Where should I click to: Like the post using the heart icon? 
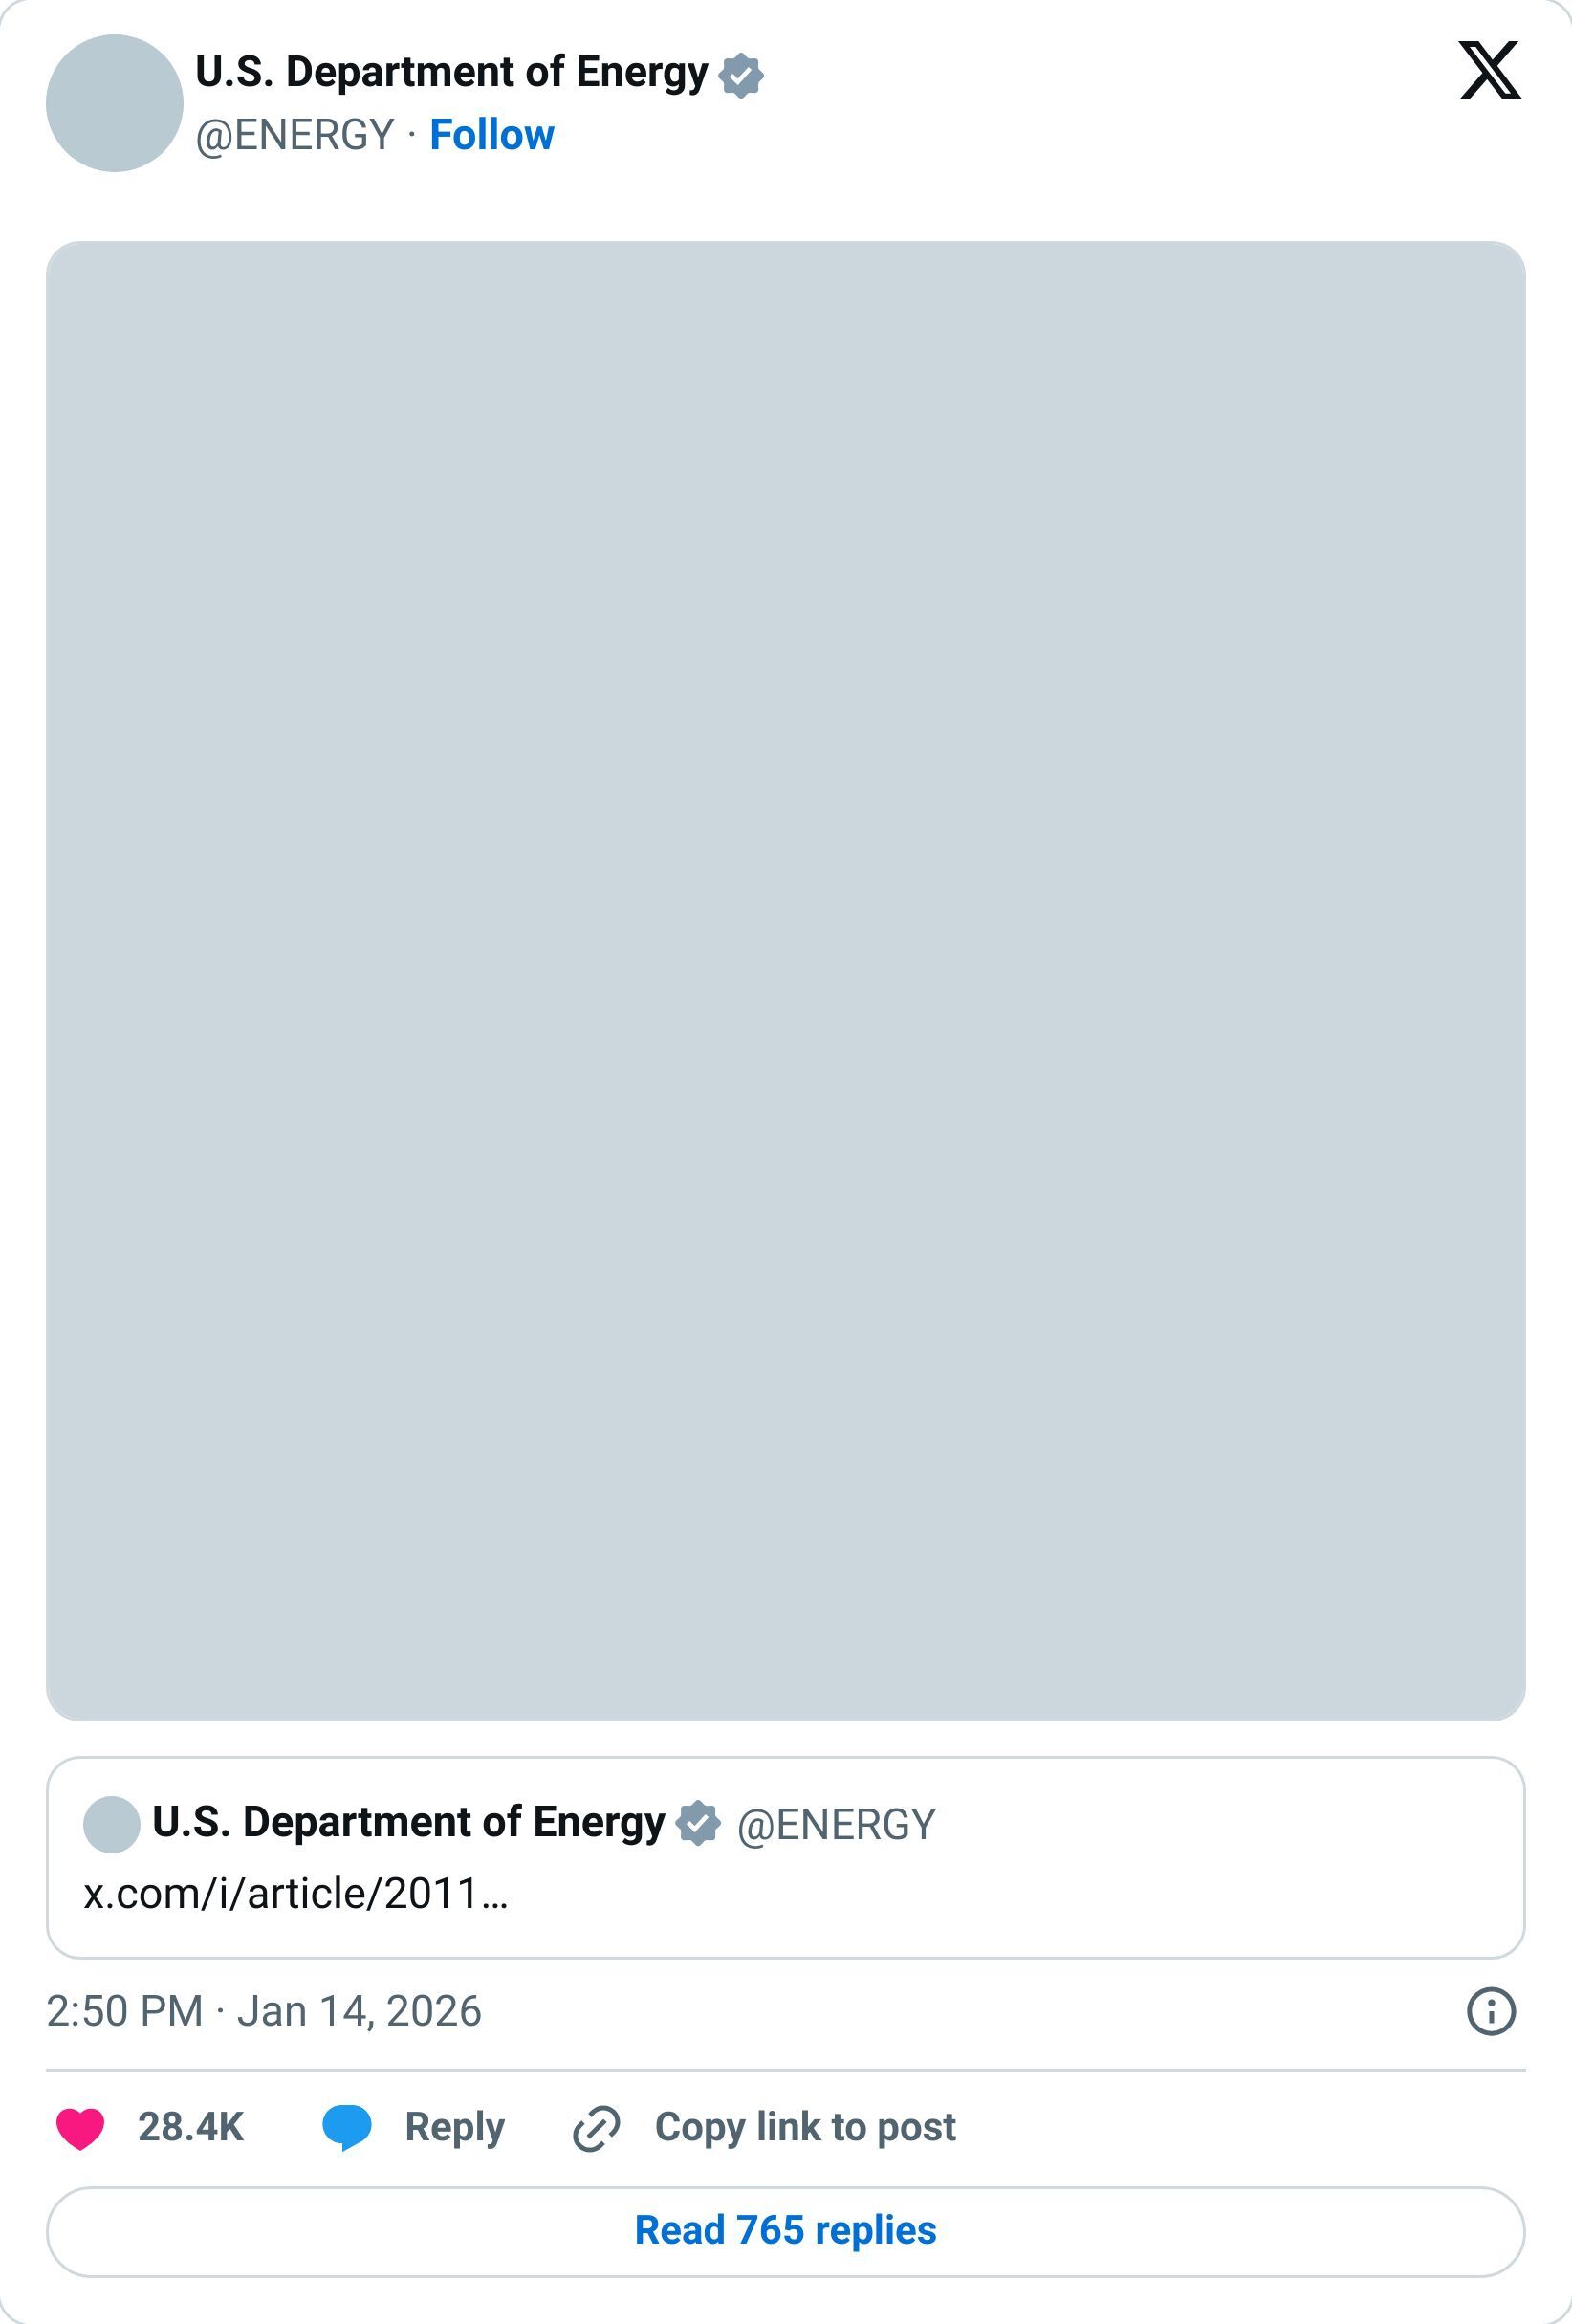point(86,2128)
